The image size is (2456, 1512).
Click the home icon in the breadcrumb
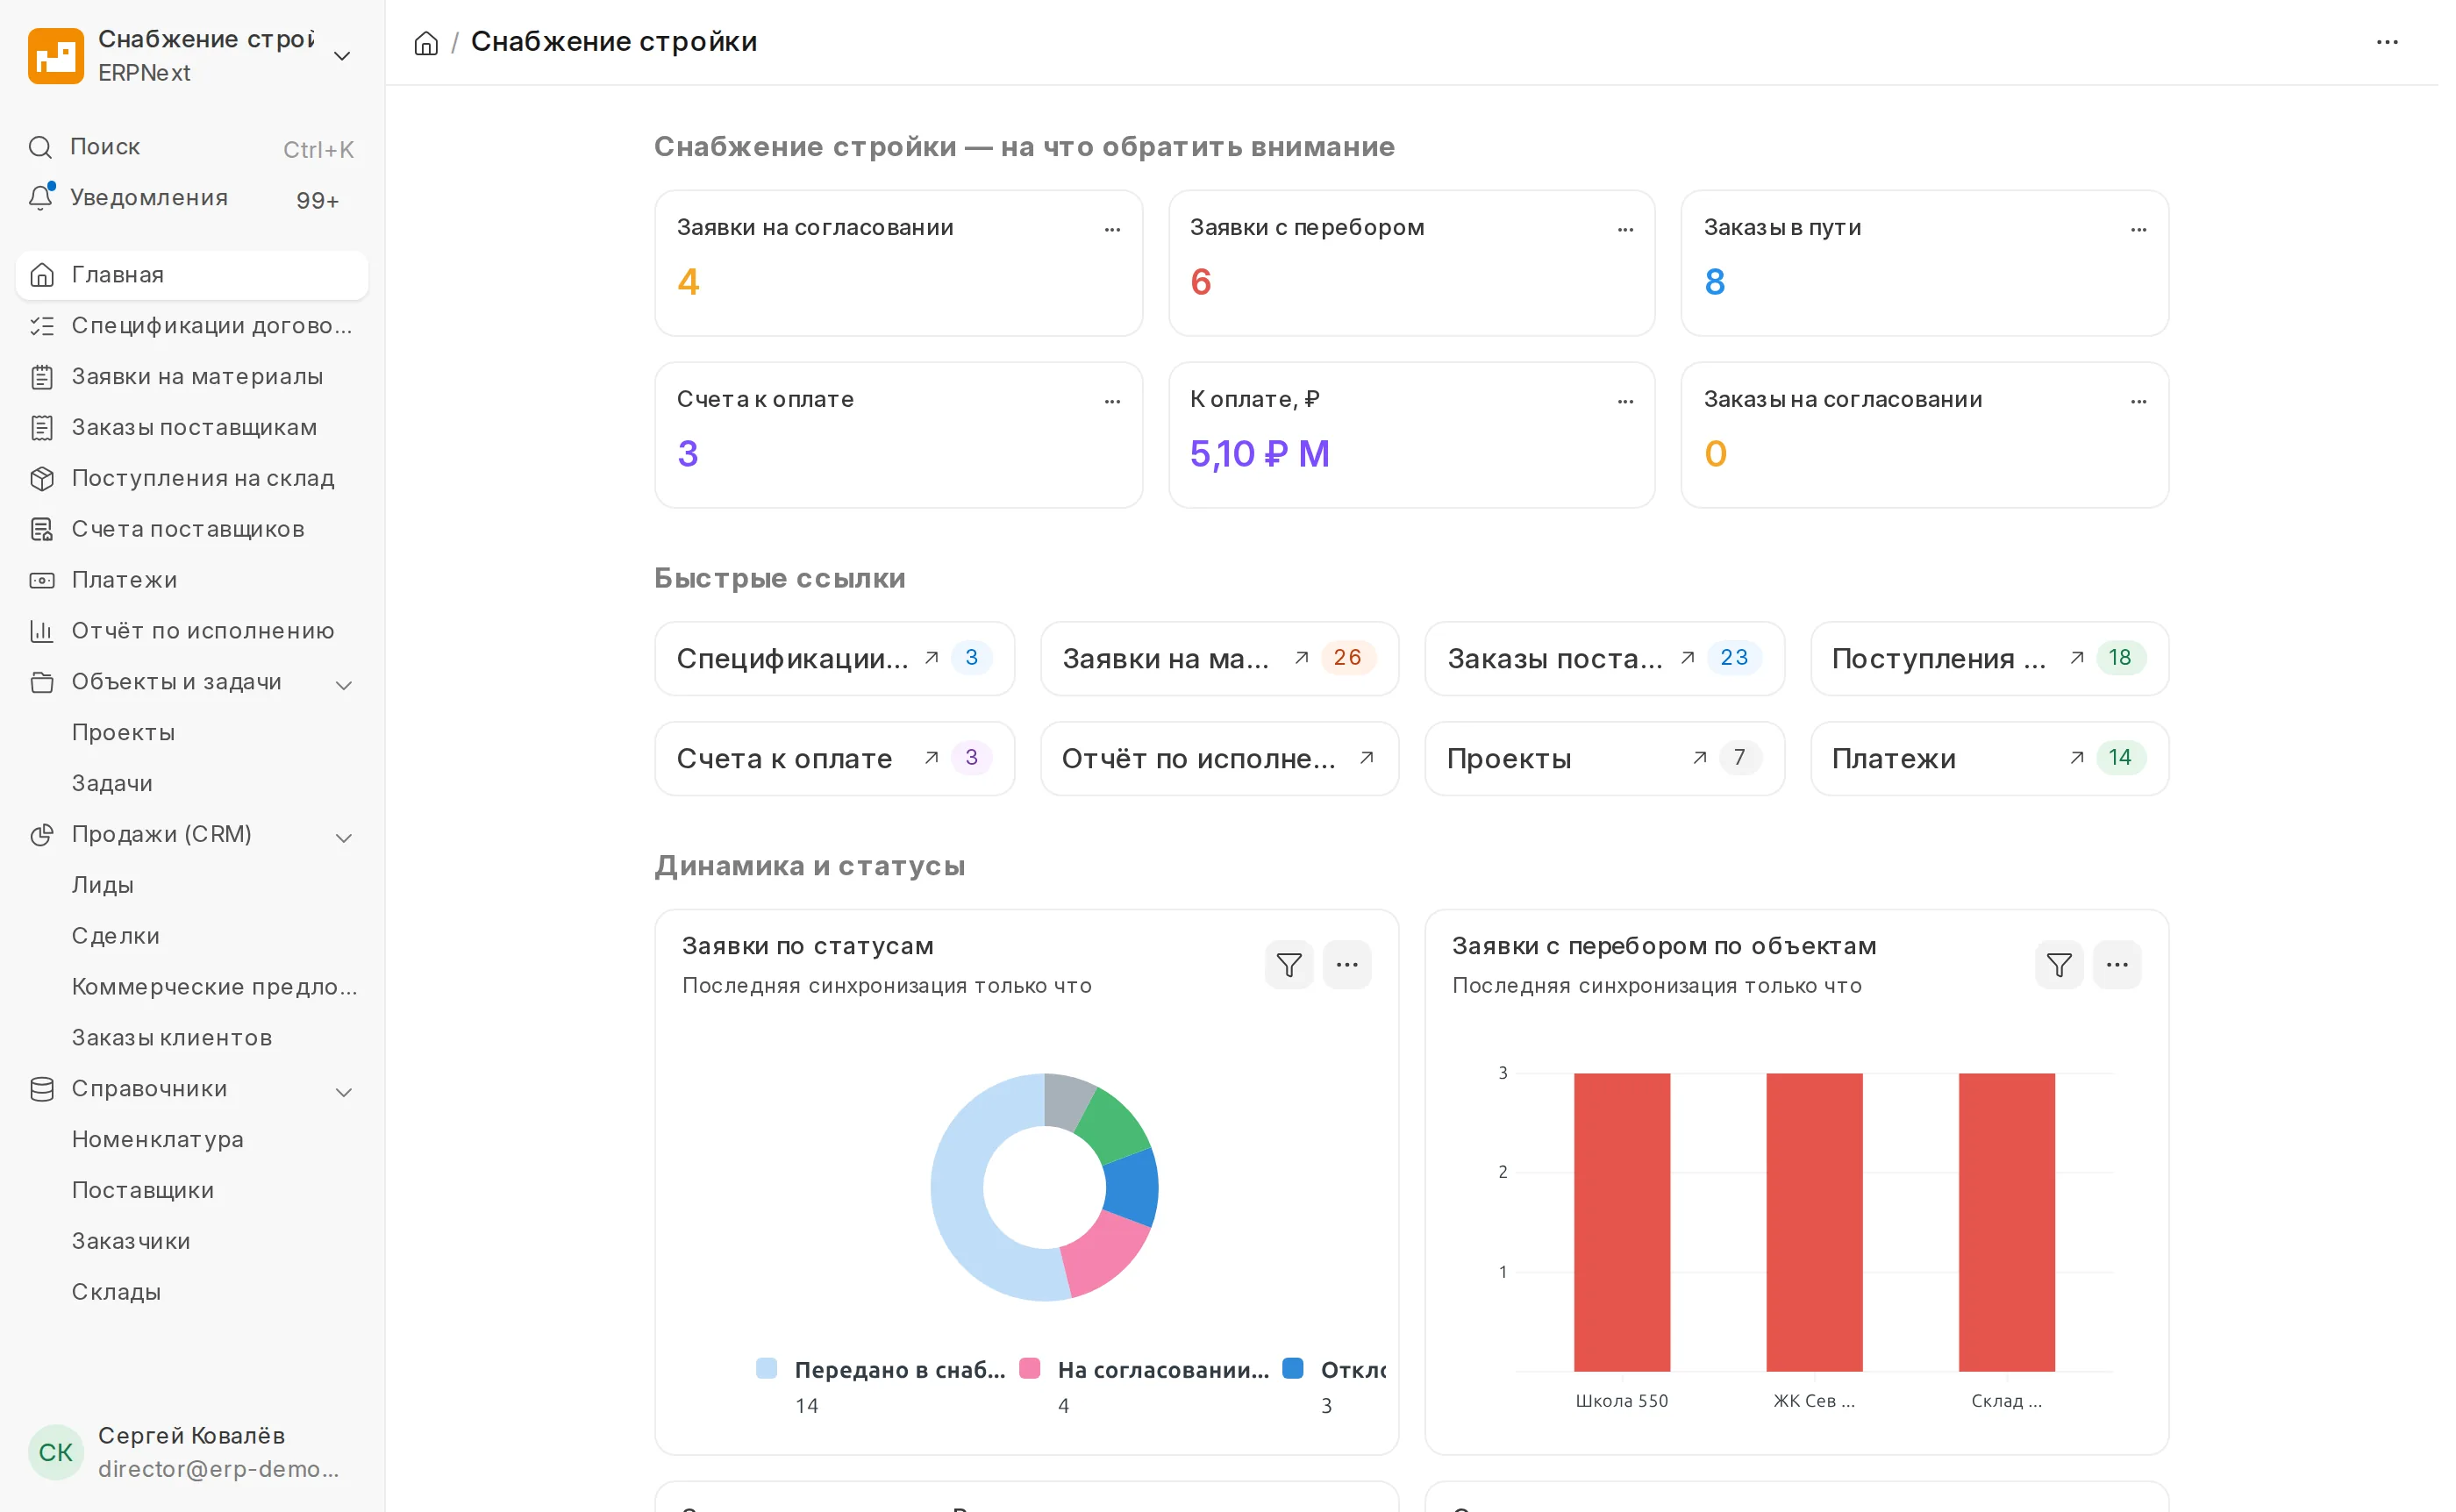click(x=429, y=43)
